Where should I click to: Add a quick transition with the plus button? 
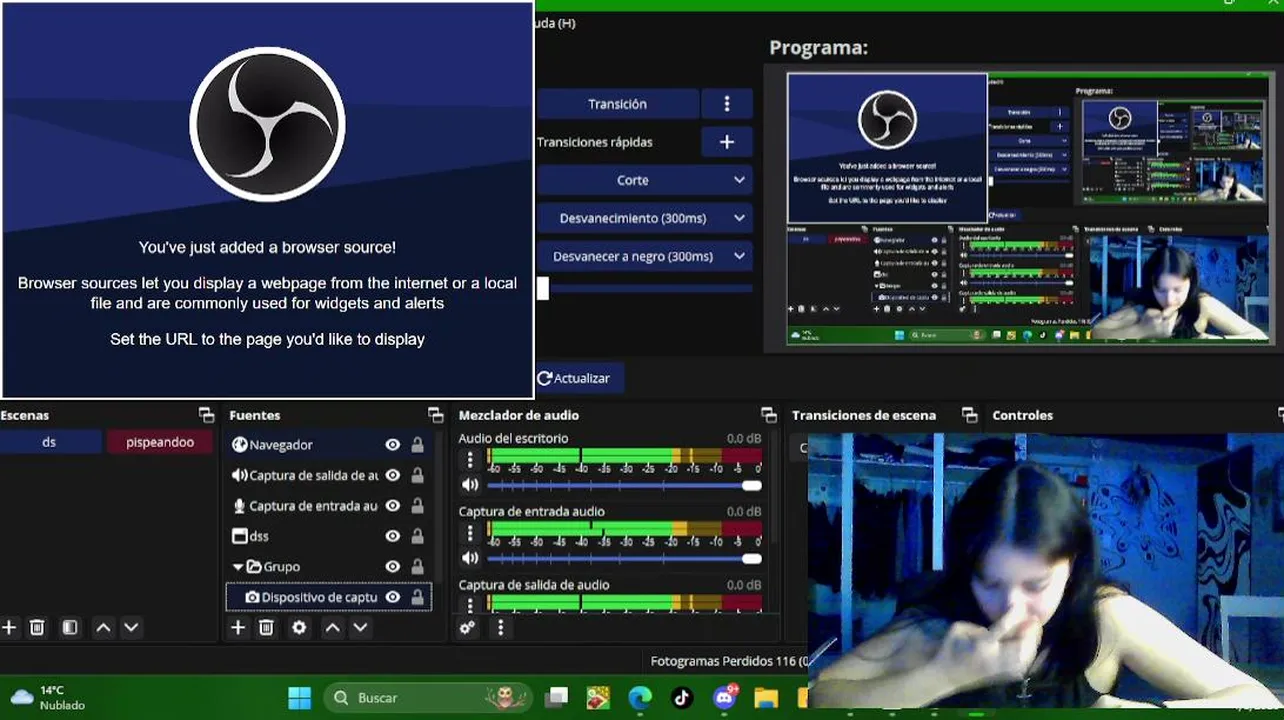coord(727,142)
